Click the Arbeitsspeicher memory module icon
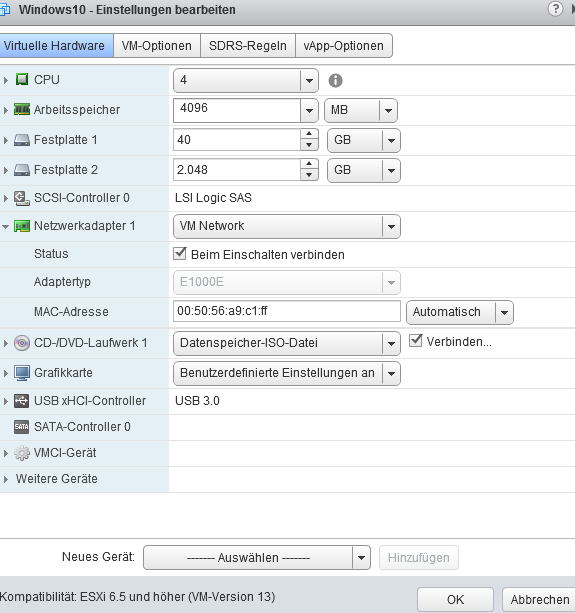The image size is (575, 613). click(22, 109)
